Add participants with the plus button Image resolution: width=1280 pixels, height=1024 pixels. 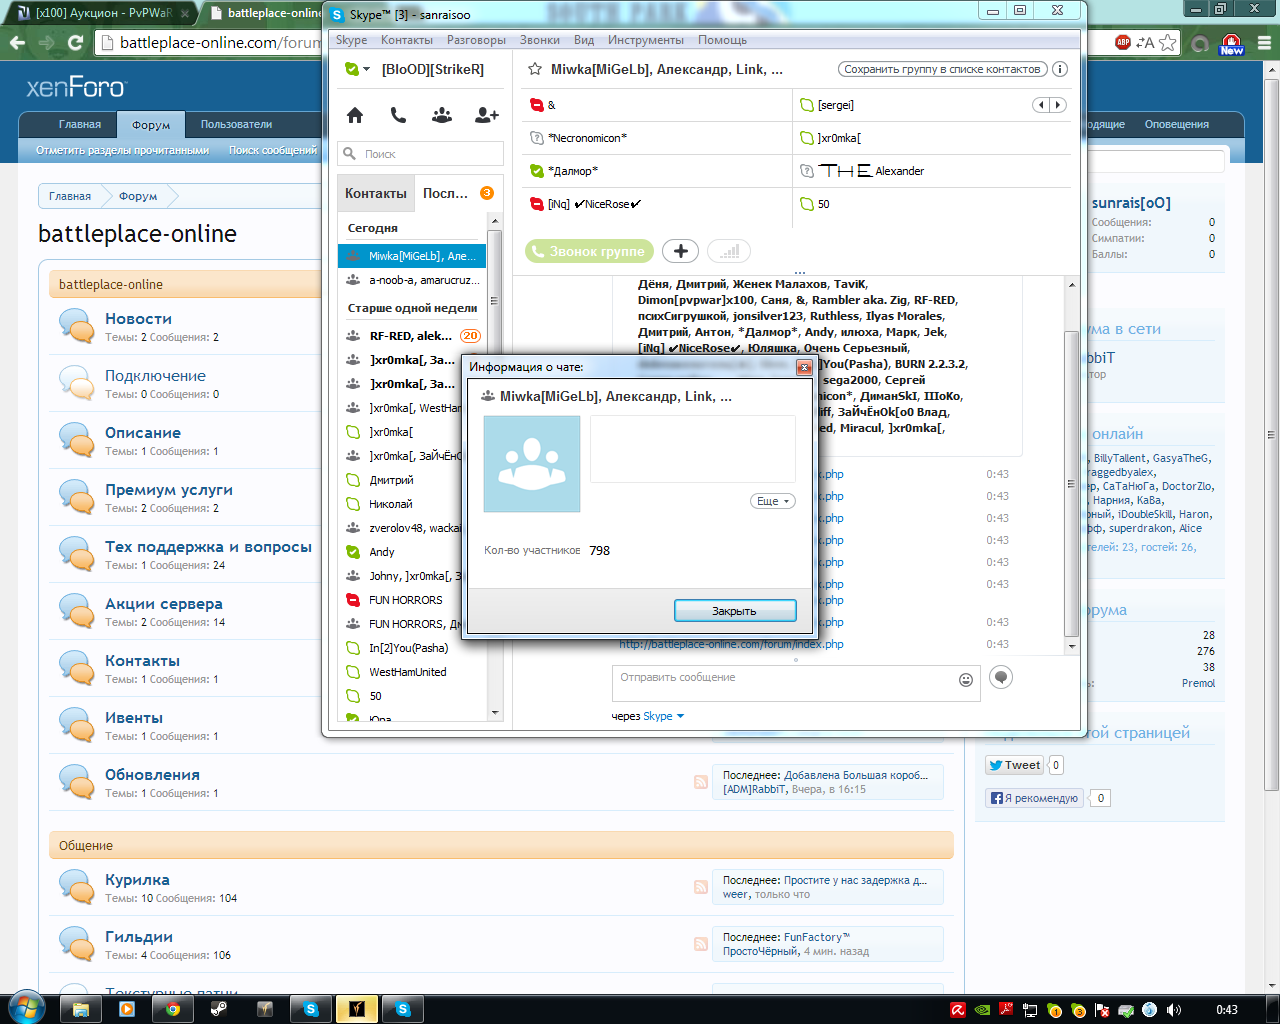[x=680, y=251]
